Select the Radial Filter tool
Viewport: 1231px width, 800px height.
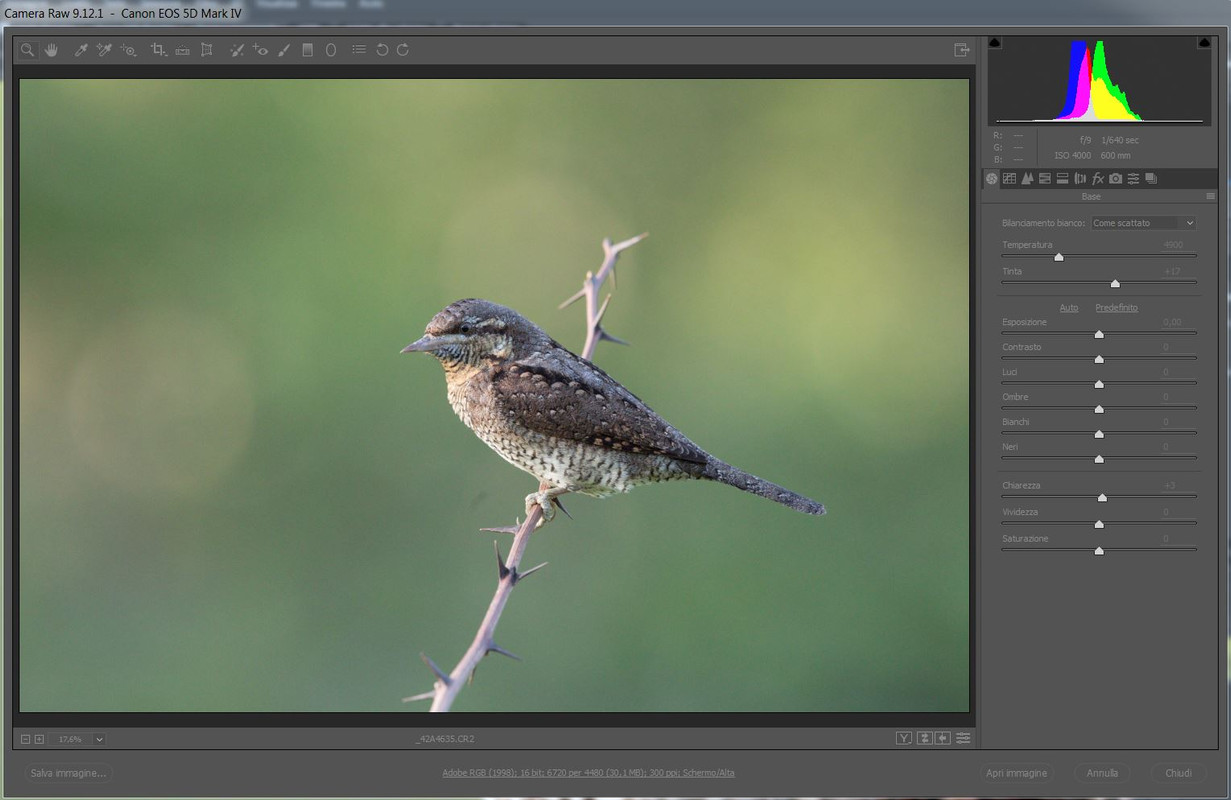click(331, 50)
